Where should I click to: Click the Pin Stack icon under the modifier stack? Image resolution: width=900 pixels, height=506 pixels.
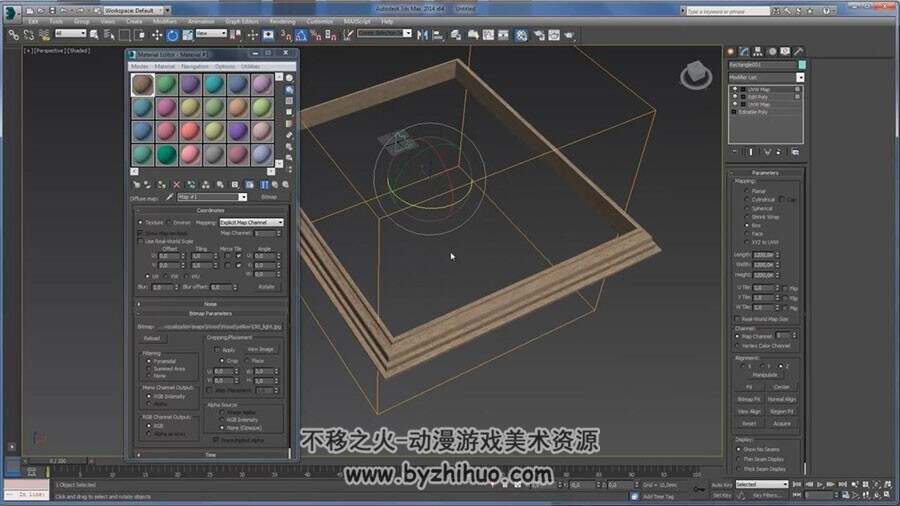point(735,152)
